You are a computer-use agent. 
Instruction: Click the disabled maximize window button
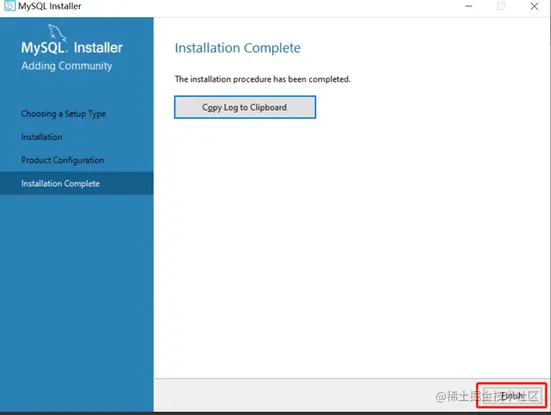click(x=501, y=6)
